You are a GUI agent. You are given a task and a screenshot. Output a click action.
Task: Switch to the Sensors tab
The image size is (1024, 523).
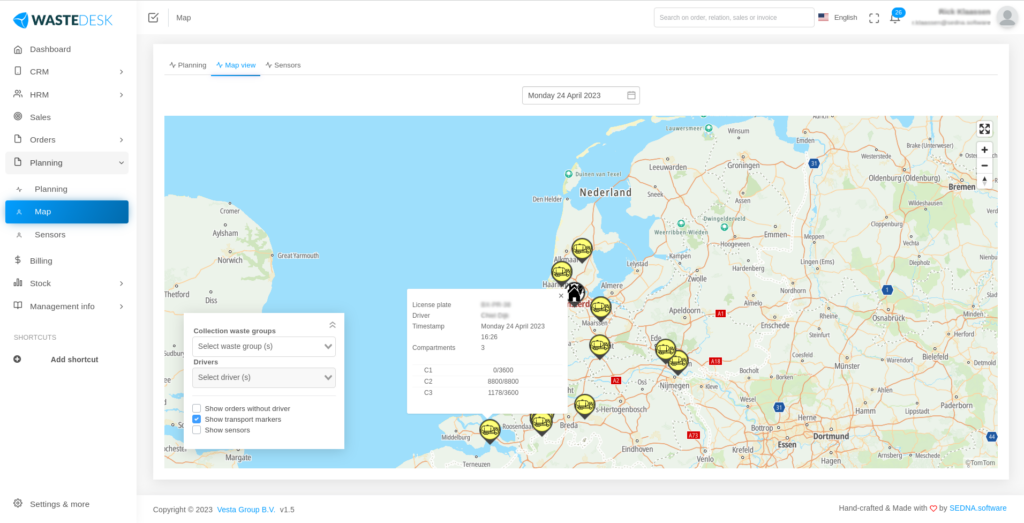click(x=283, y=65)
